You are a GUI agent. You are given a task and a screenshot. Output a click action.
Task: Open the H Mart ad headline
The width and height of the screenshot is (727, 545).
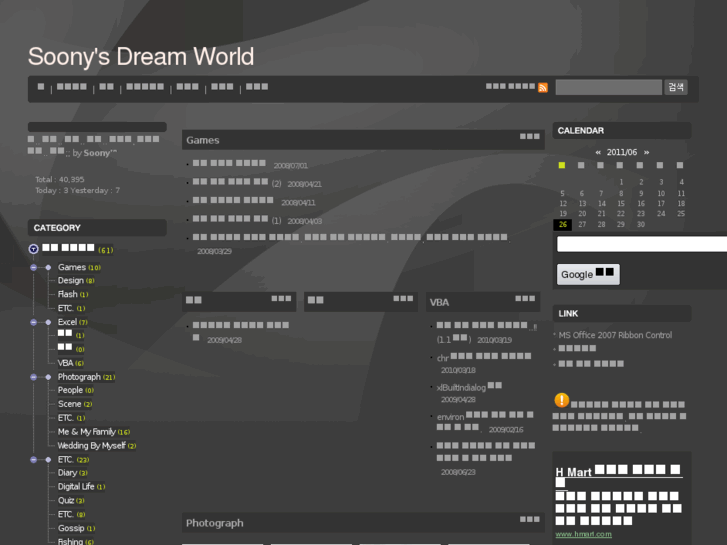(618, 471)
